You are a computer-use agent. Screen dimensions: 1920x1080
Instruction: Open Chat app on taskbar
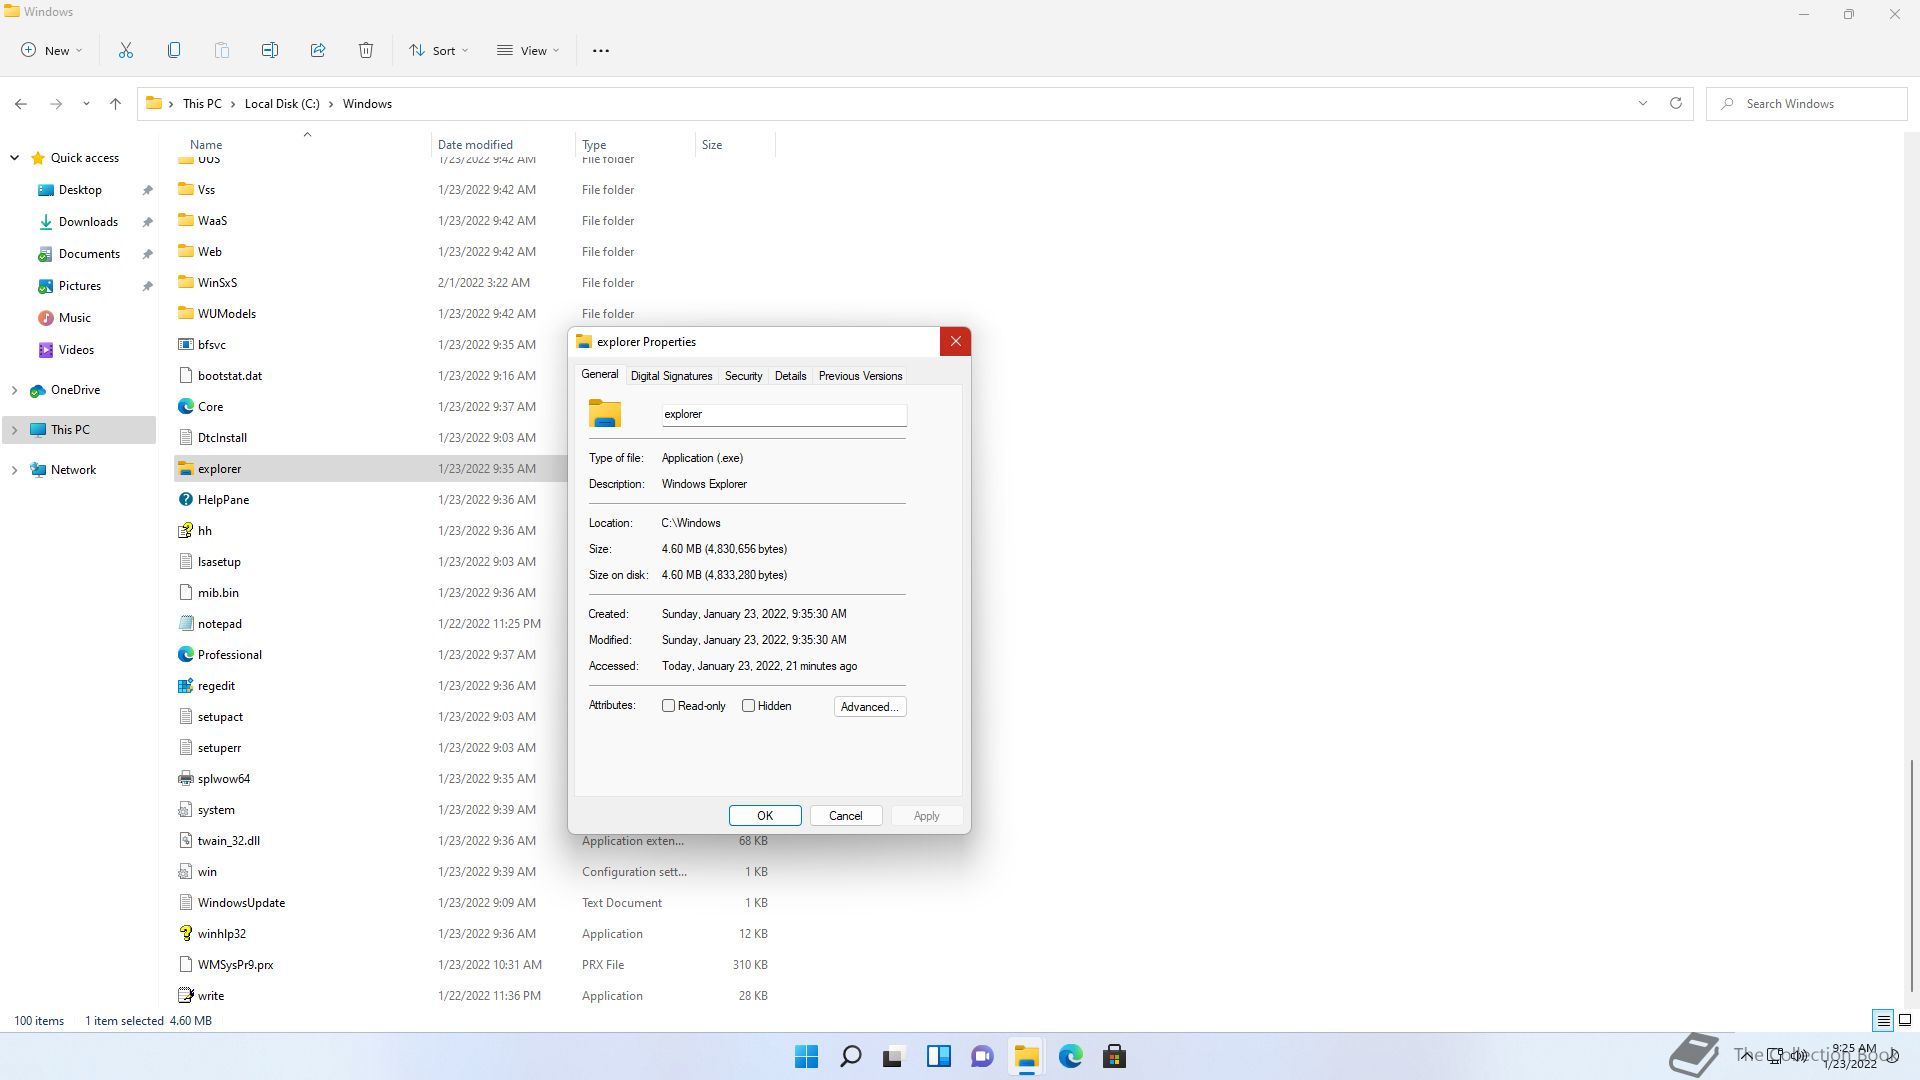tap(982, 1056)
